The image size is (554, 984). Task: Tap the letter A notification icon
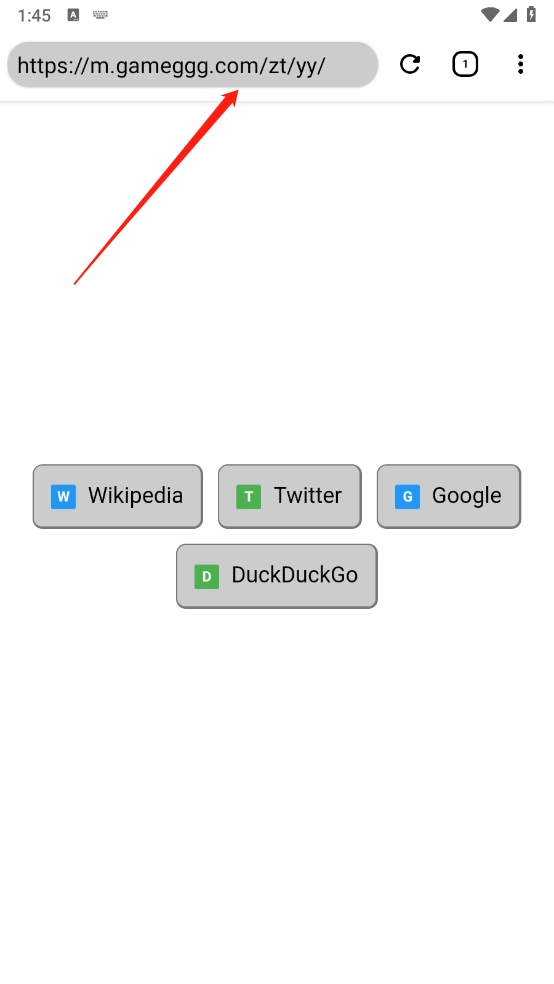click(73, 15)
